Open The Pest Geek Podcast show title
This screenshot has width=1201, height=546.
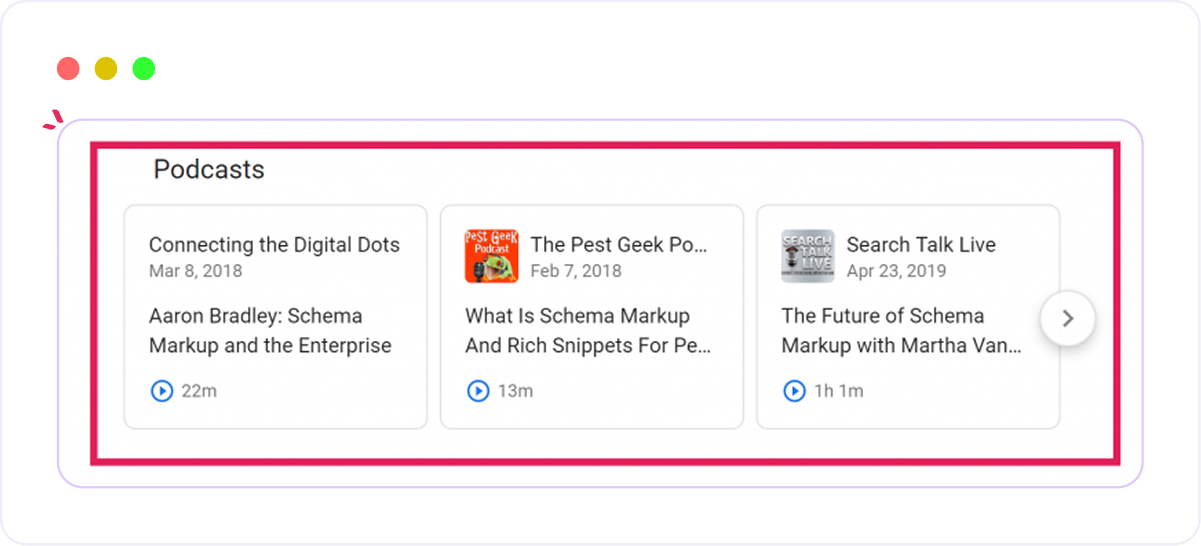[618, 245]
